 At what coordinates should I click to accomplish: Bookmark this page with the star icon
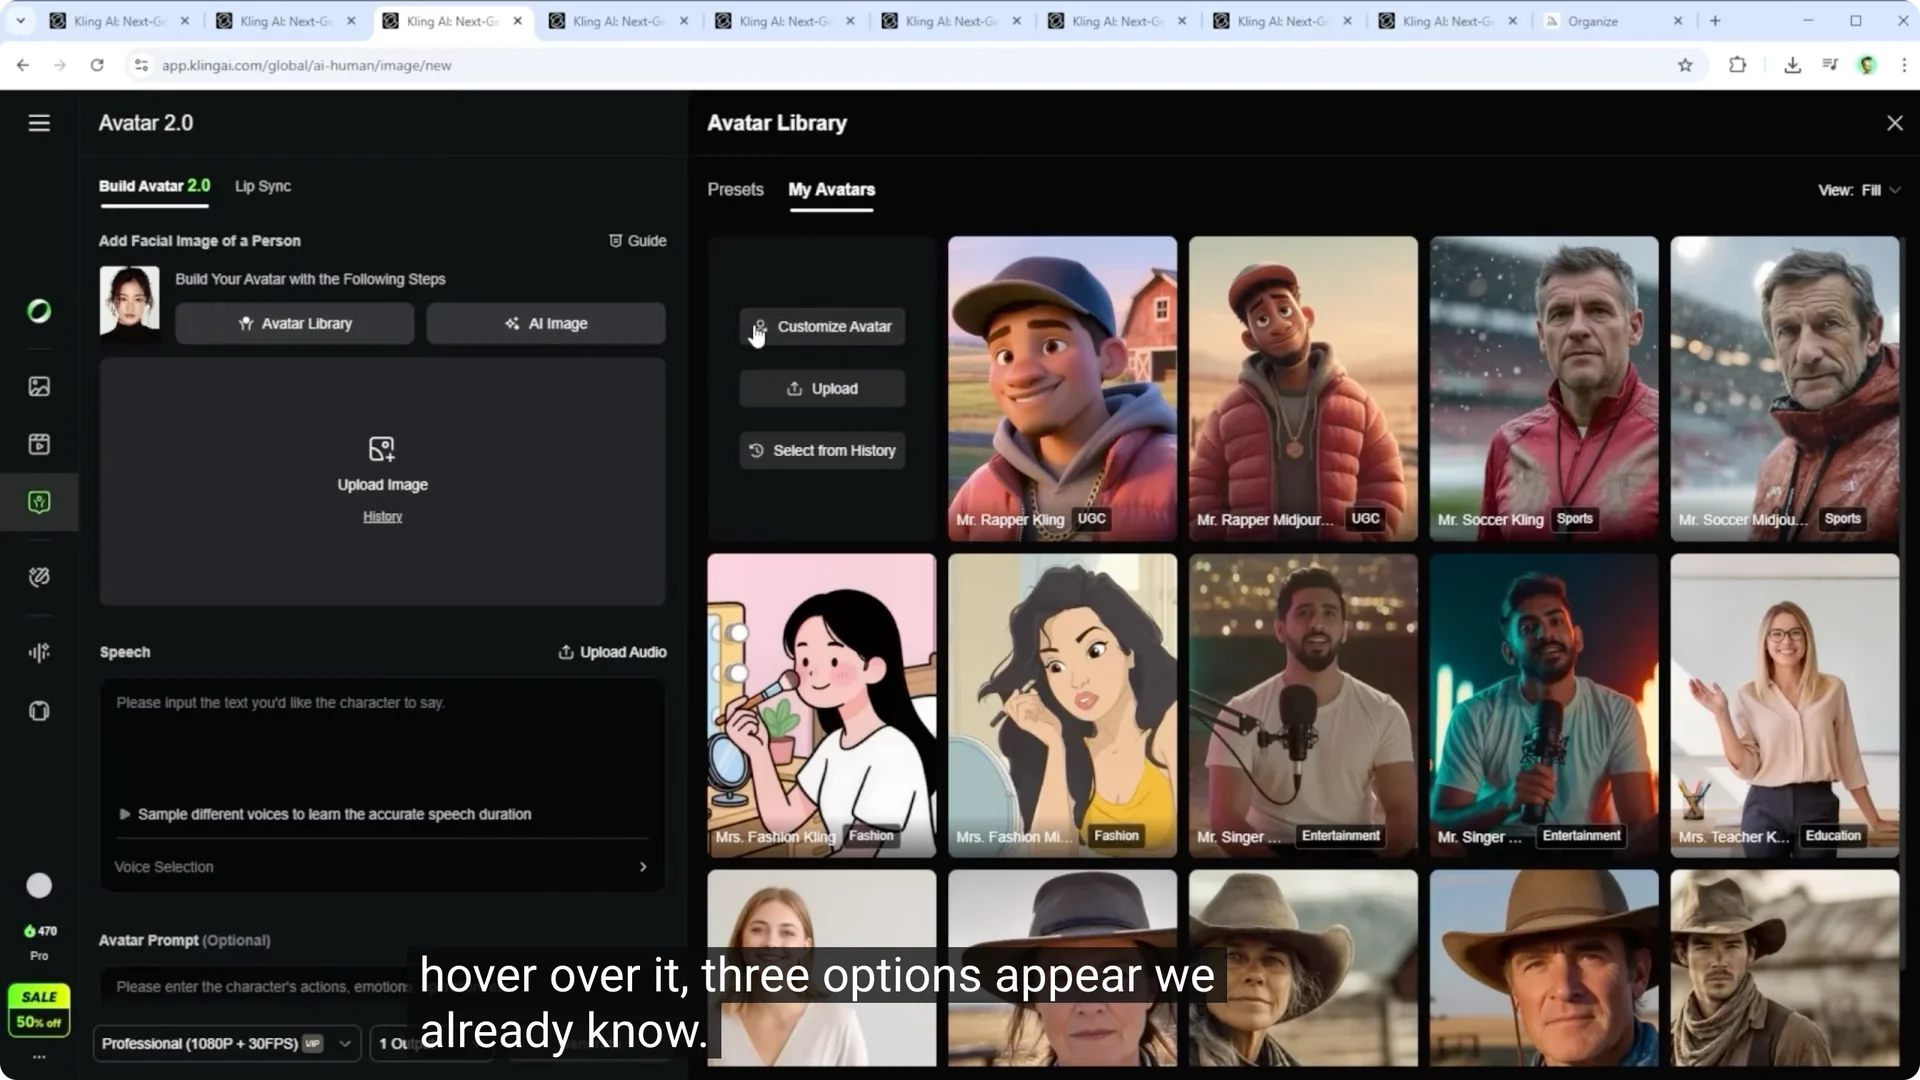[x=1685, y=65]
